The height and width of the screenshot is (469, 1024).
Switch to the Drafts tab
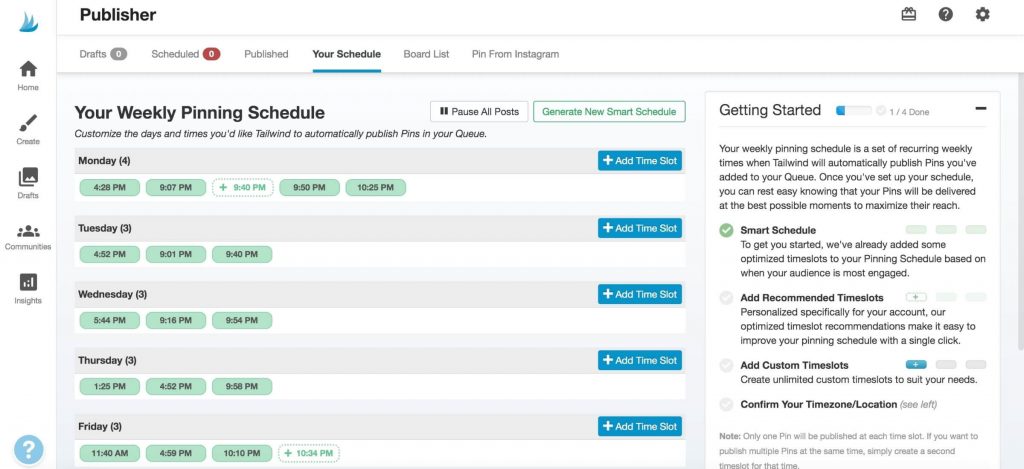(103, 54)
